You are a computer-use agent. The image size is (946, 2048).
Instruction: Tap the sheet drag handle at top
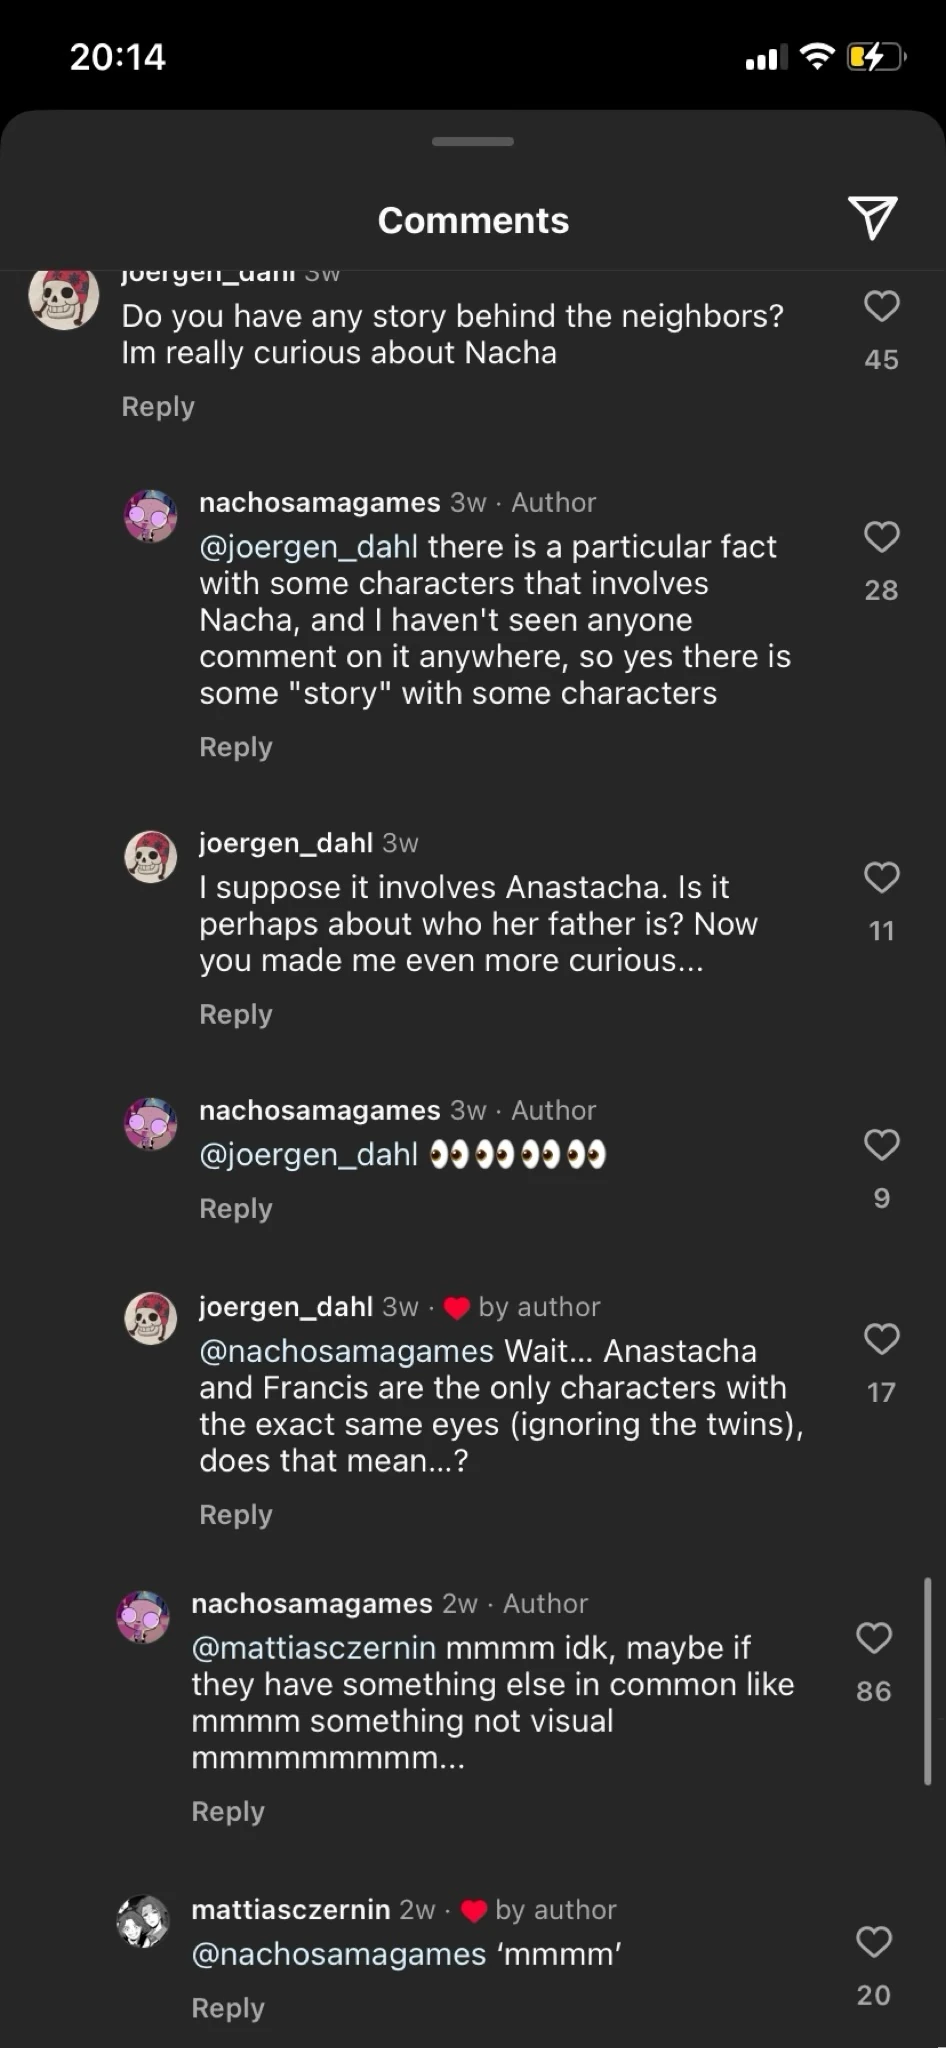[x=472, y=142]
